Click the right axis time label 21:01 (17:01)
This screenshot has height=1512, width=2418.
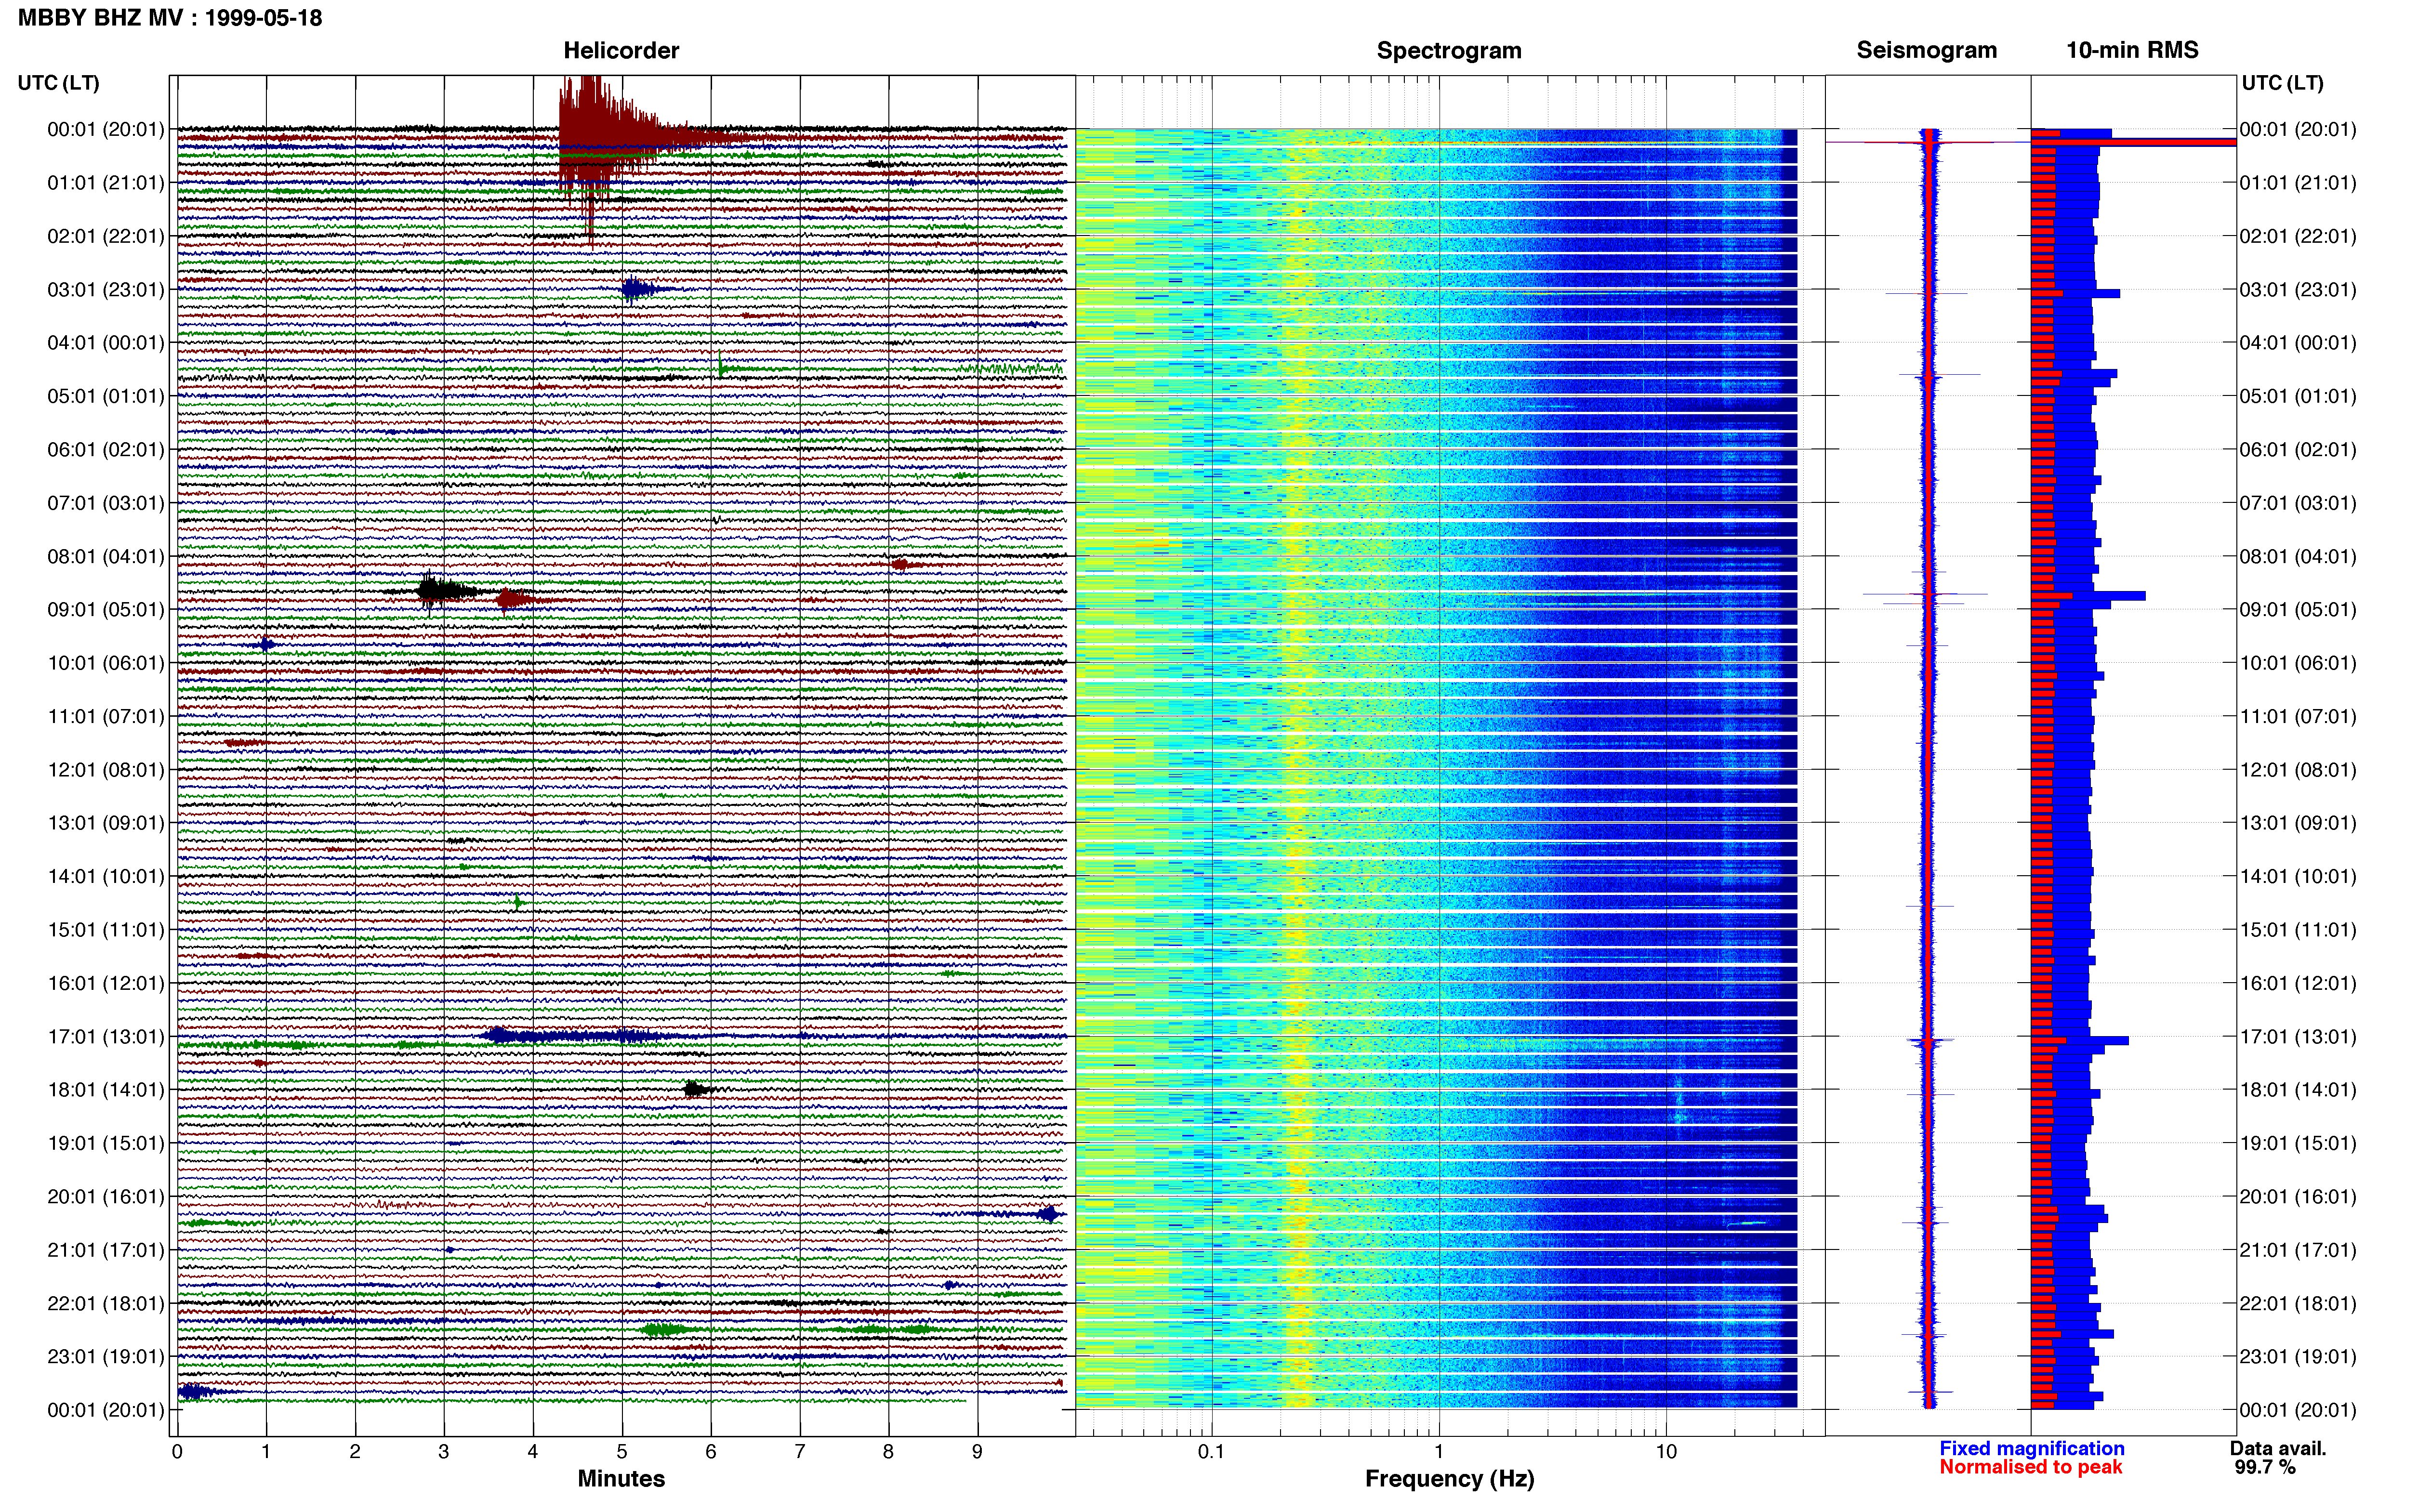2298,1250
